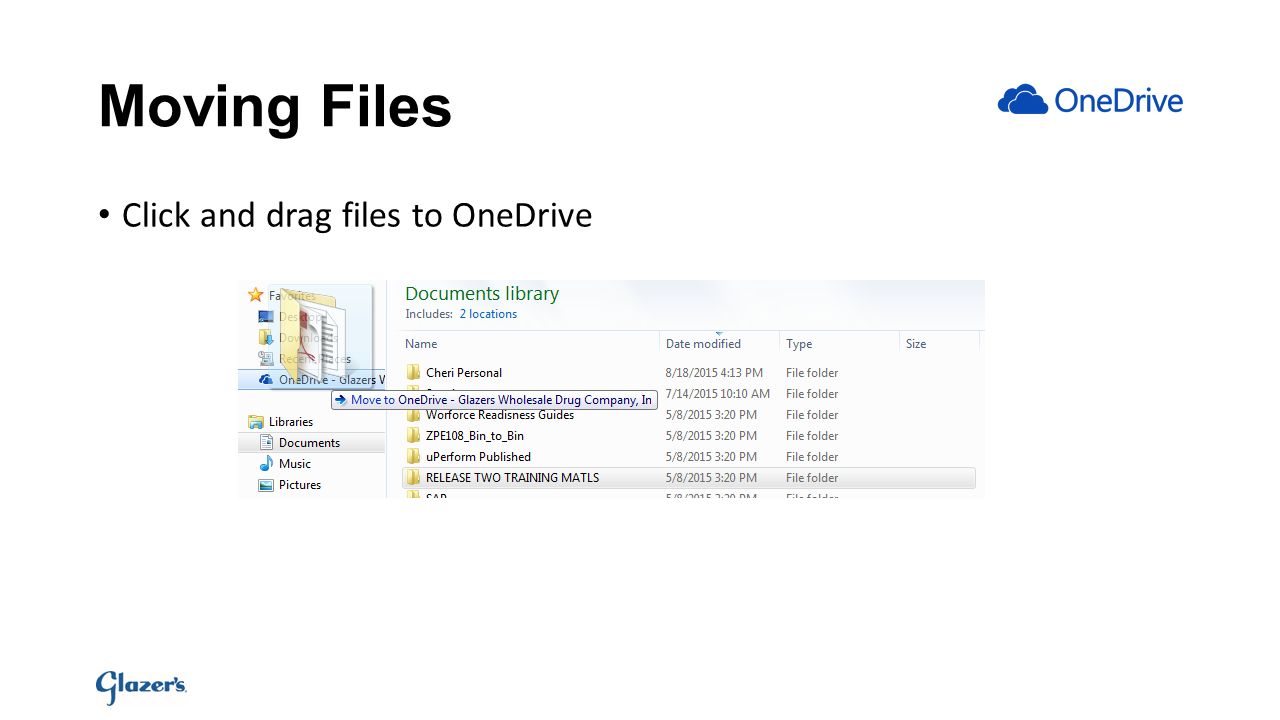
Task: Open the Libraries icon in the sidebar
Action: coord(256,422)
